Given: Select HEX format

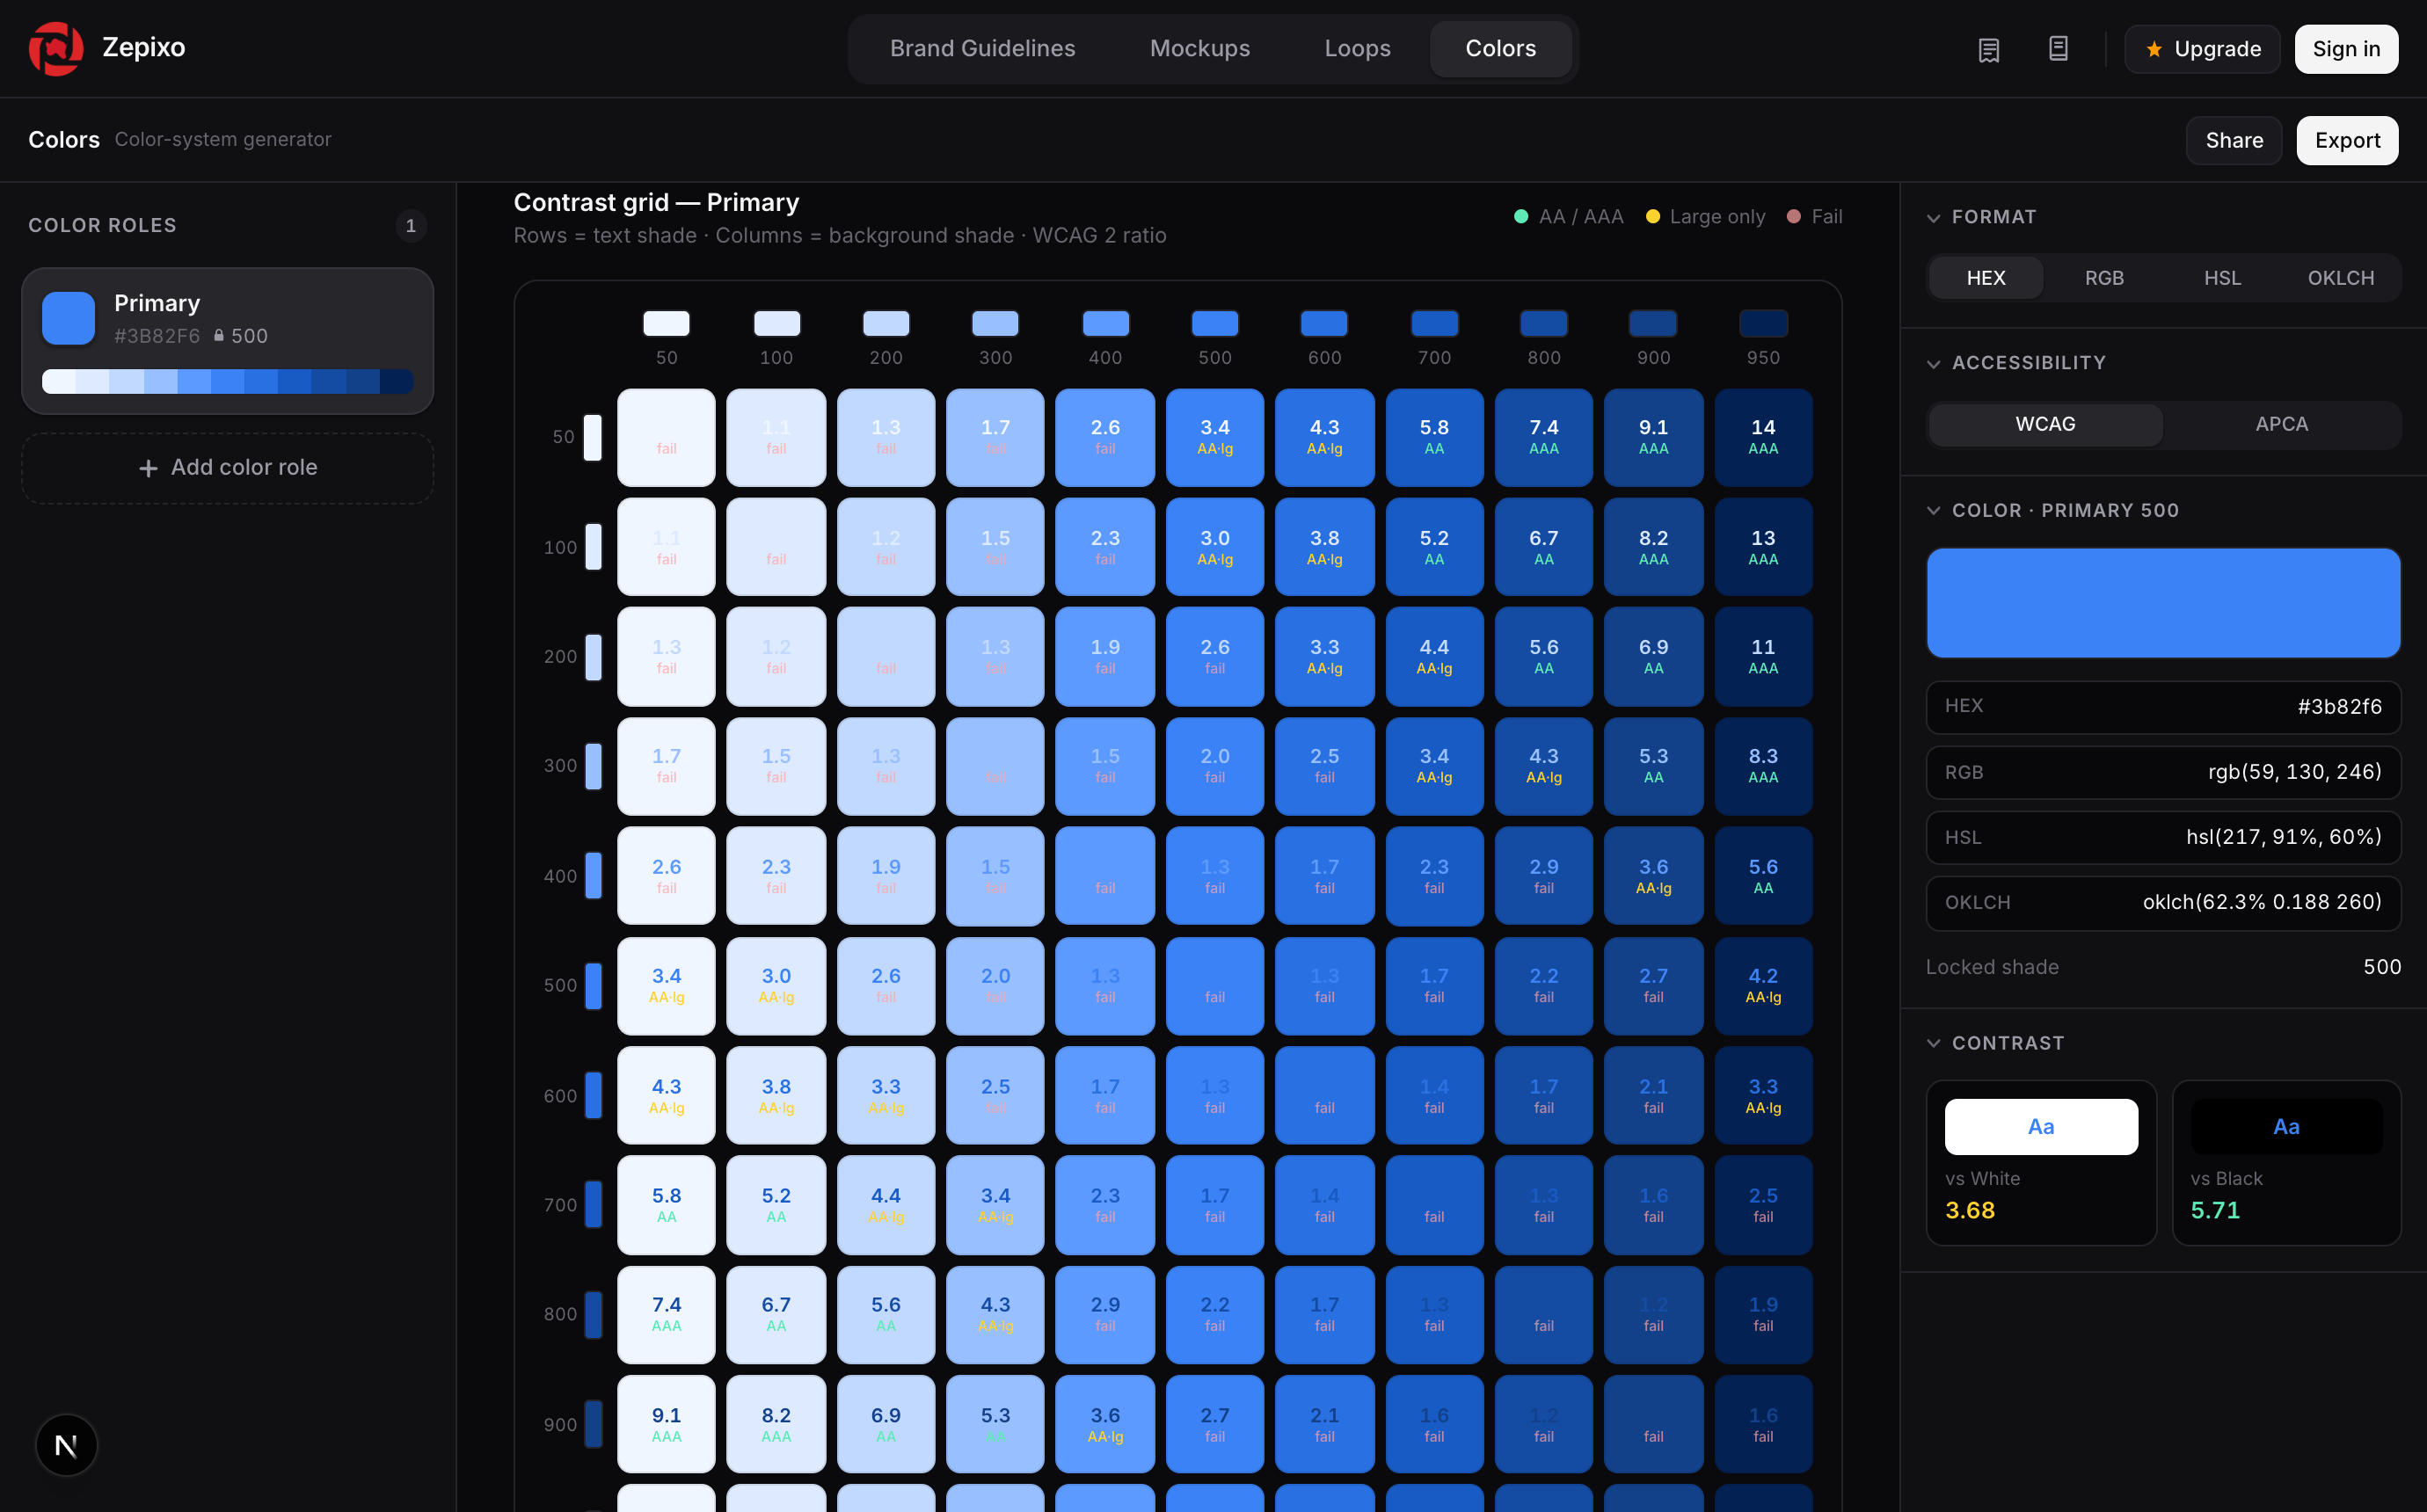Looking at the screenshot, I should [1985, 278].
